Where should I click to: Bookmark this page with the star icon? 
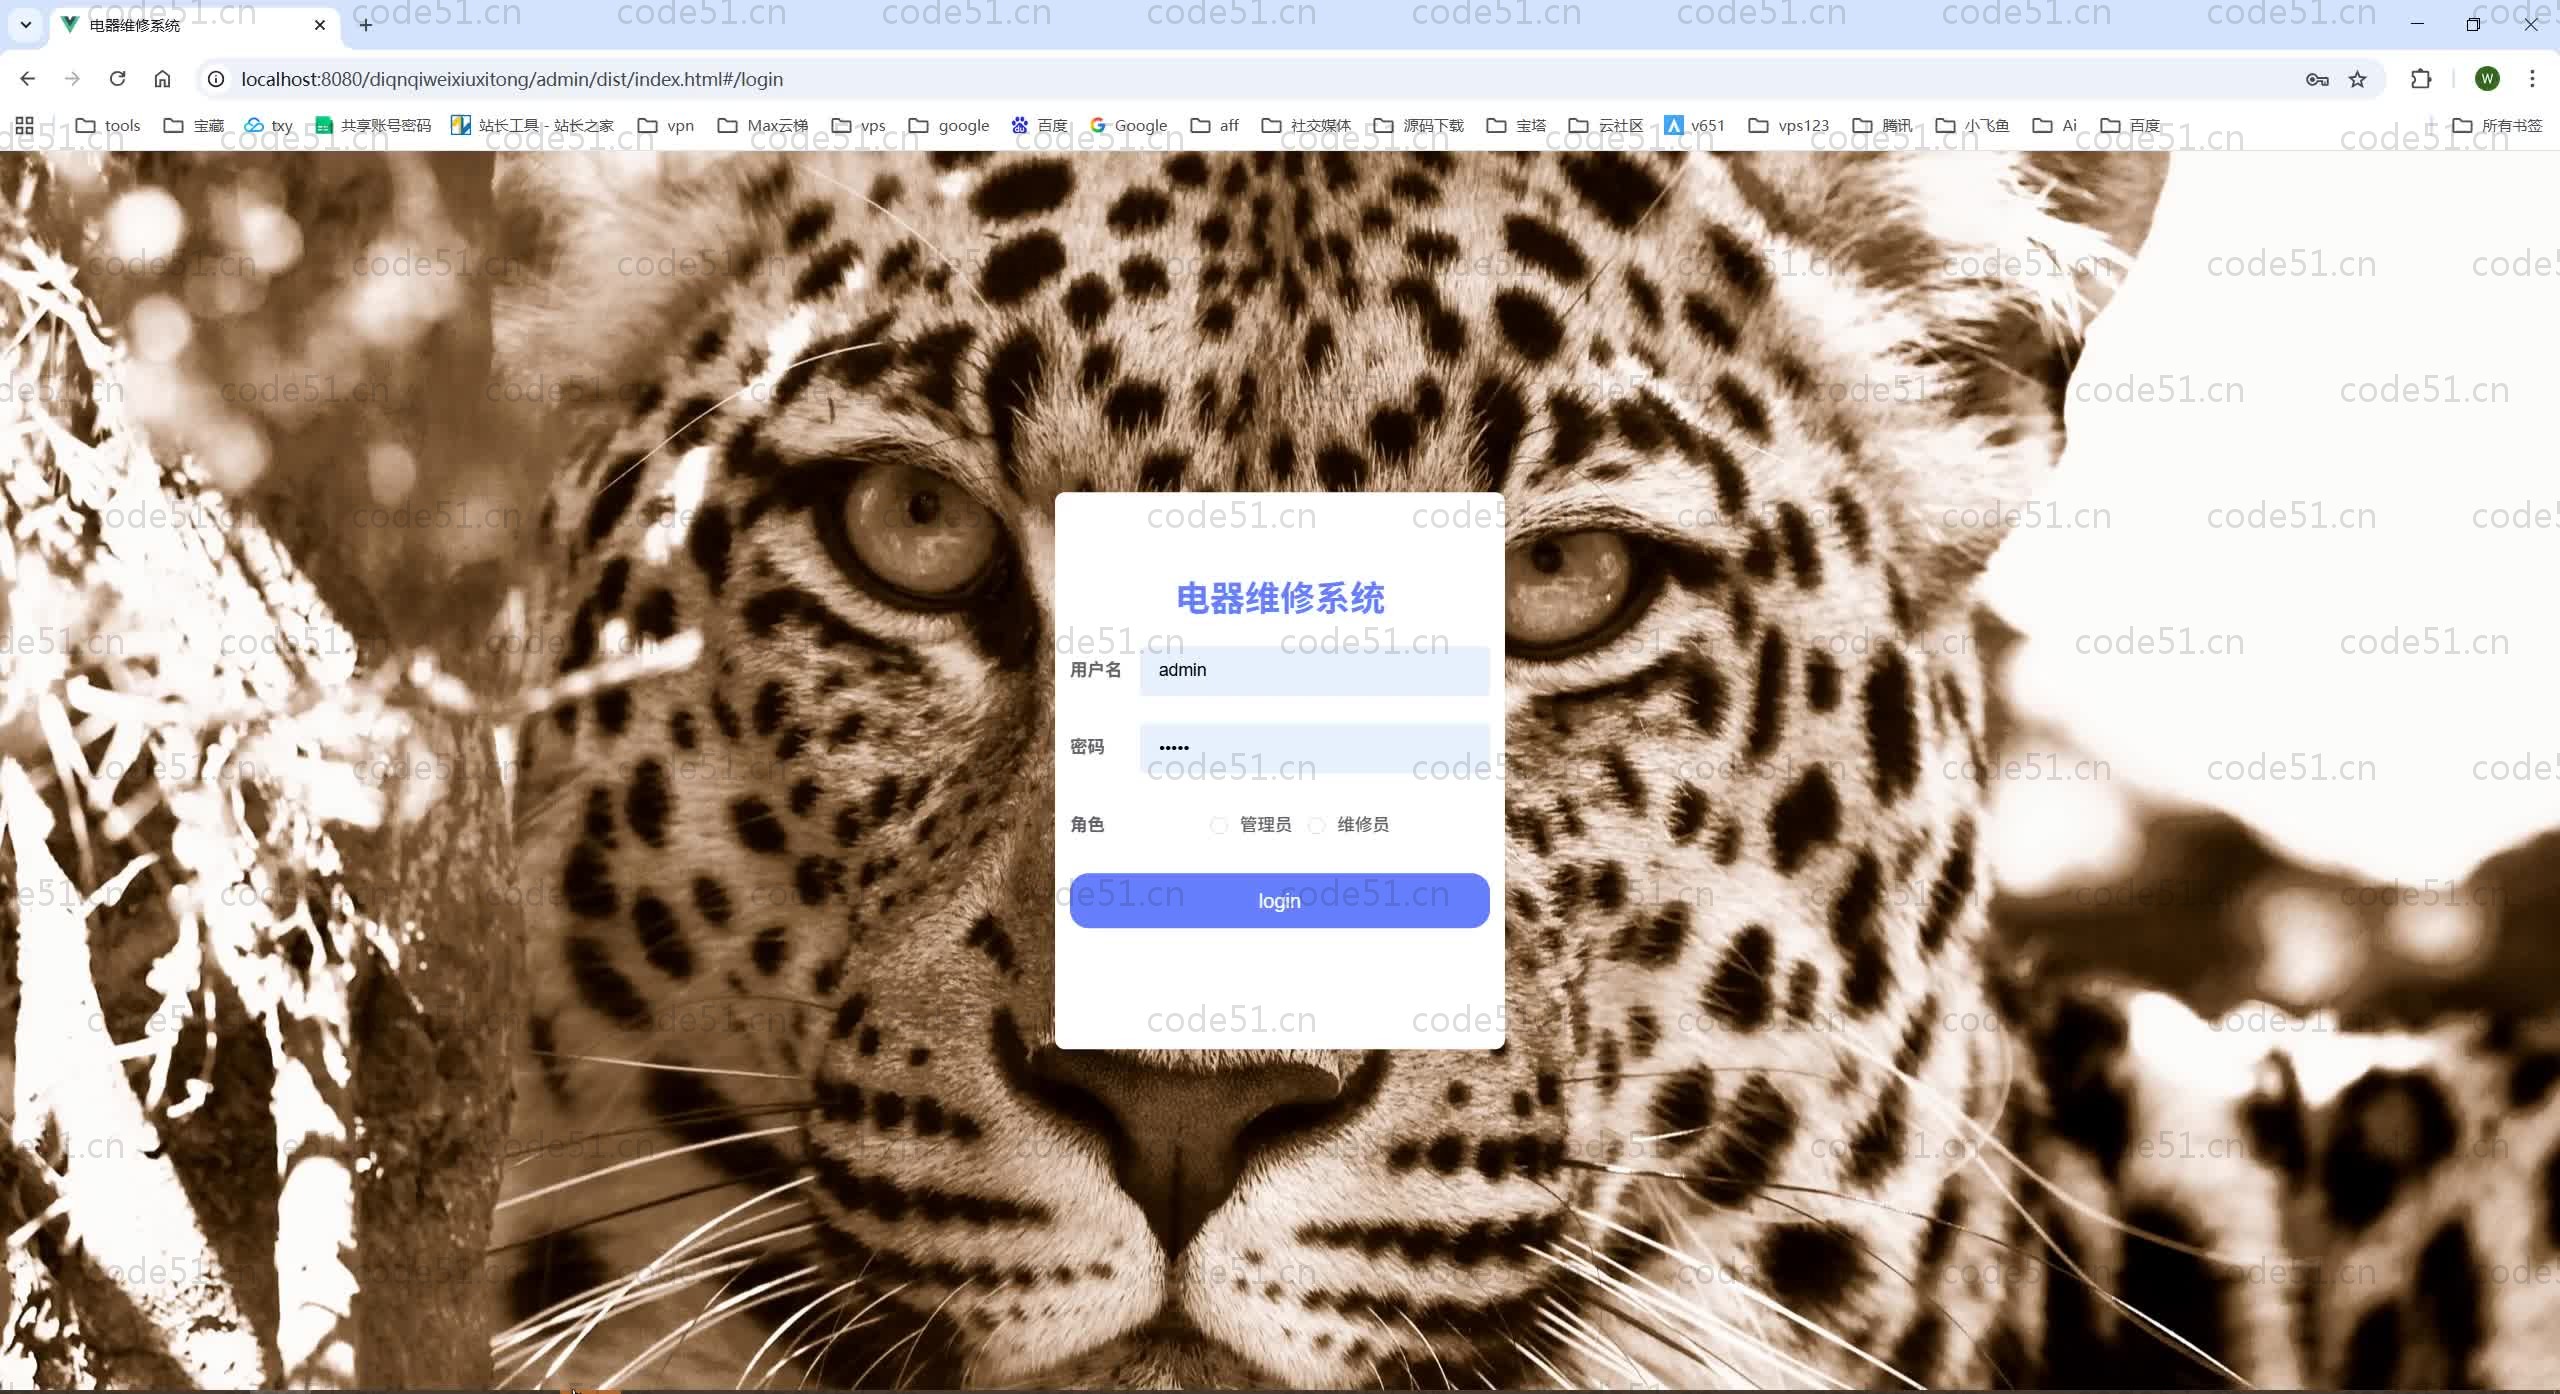click(x=2357, y=79)
